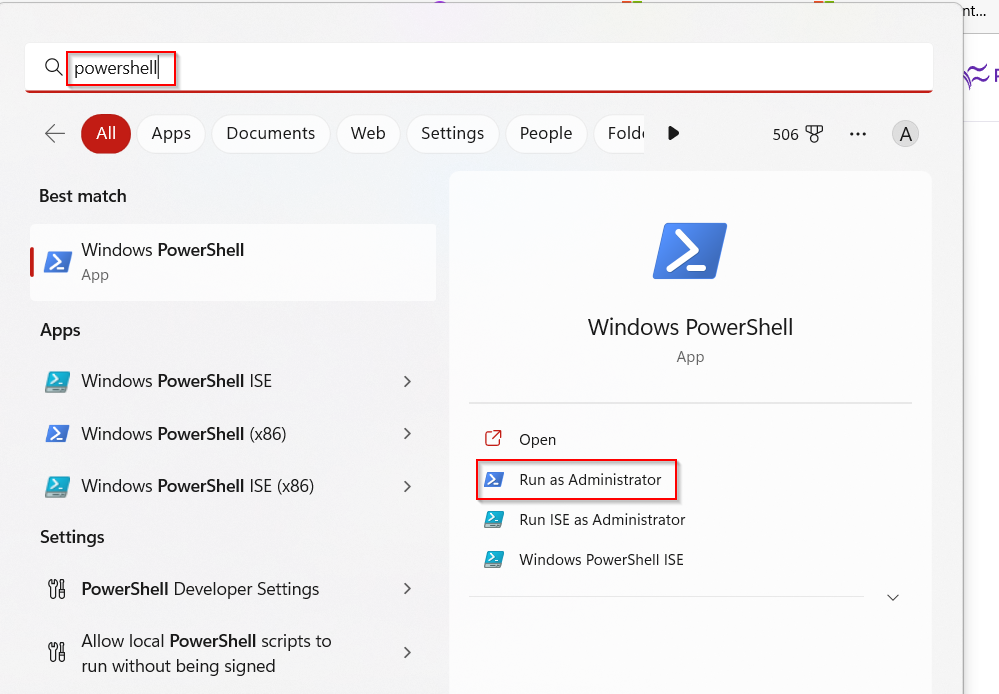Click the Windows PowerShell ISE icon
The height and width of the screenshot is (694, 999).
[57, 381]
